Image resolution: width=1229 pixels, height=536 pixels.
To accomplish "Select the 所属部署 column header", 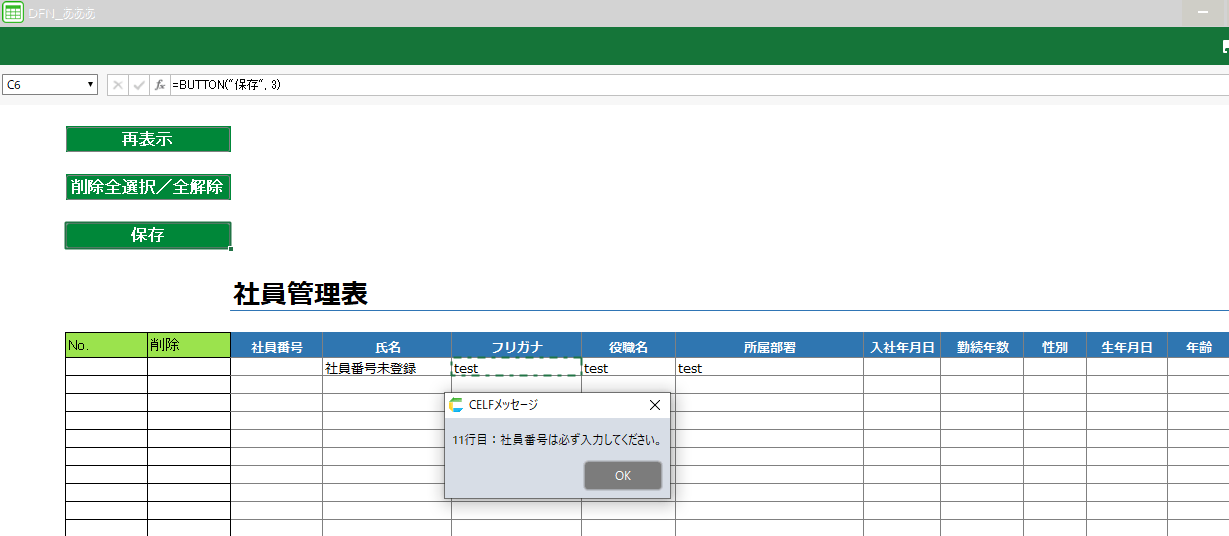I will 769,347.
